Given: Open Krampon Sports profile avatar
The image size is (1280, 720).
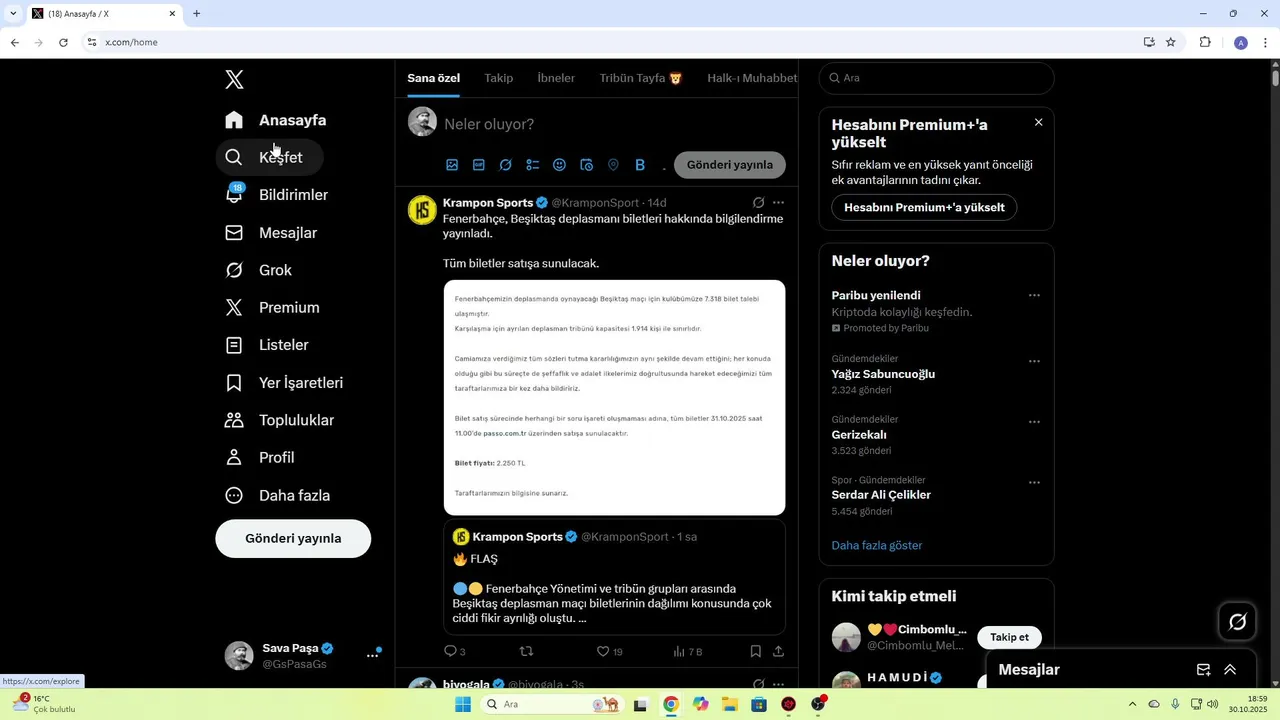Looking at the screenshot, I should (x=423, y=210).
